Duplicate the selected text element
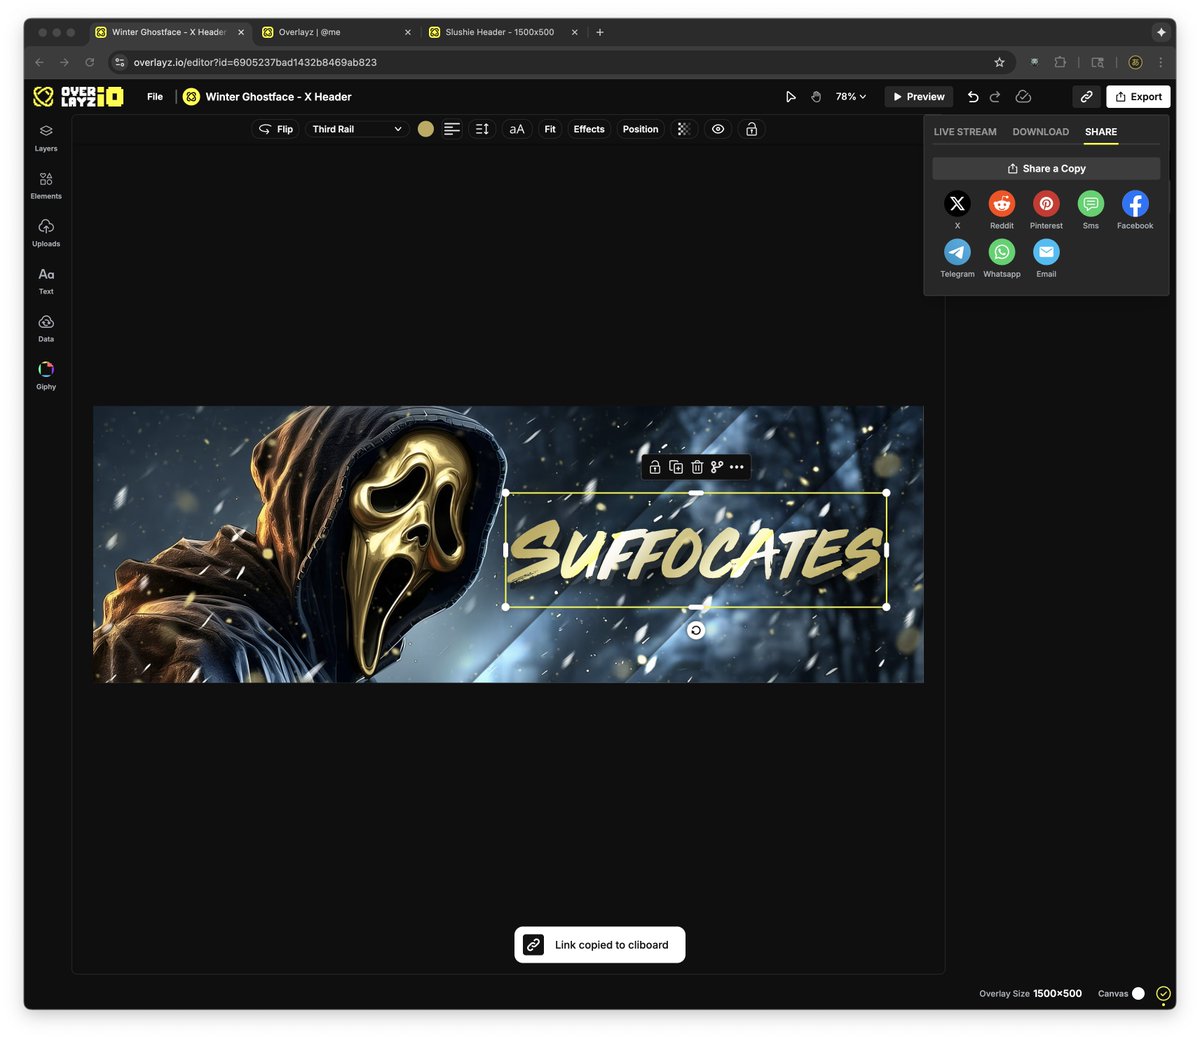The width and height of the screenshot is (1200, 1039). (x=676, y=467)
